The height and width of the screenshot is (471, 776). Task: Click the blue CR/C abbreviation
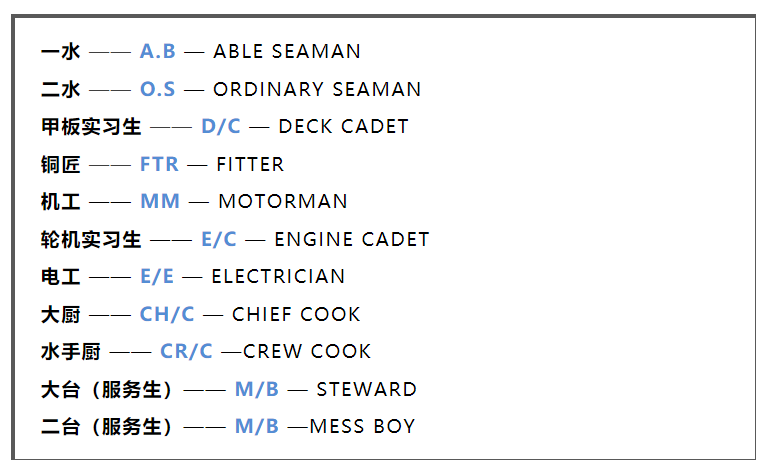[186, 351]
